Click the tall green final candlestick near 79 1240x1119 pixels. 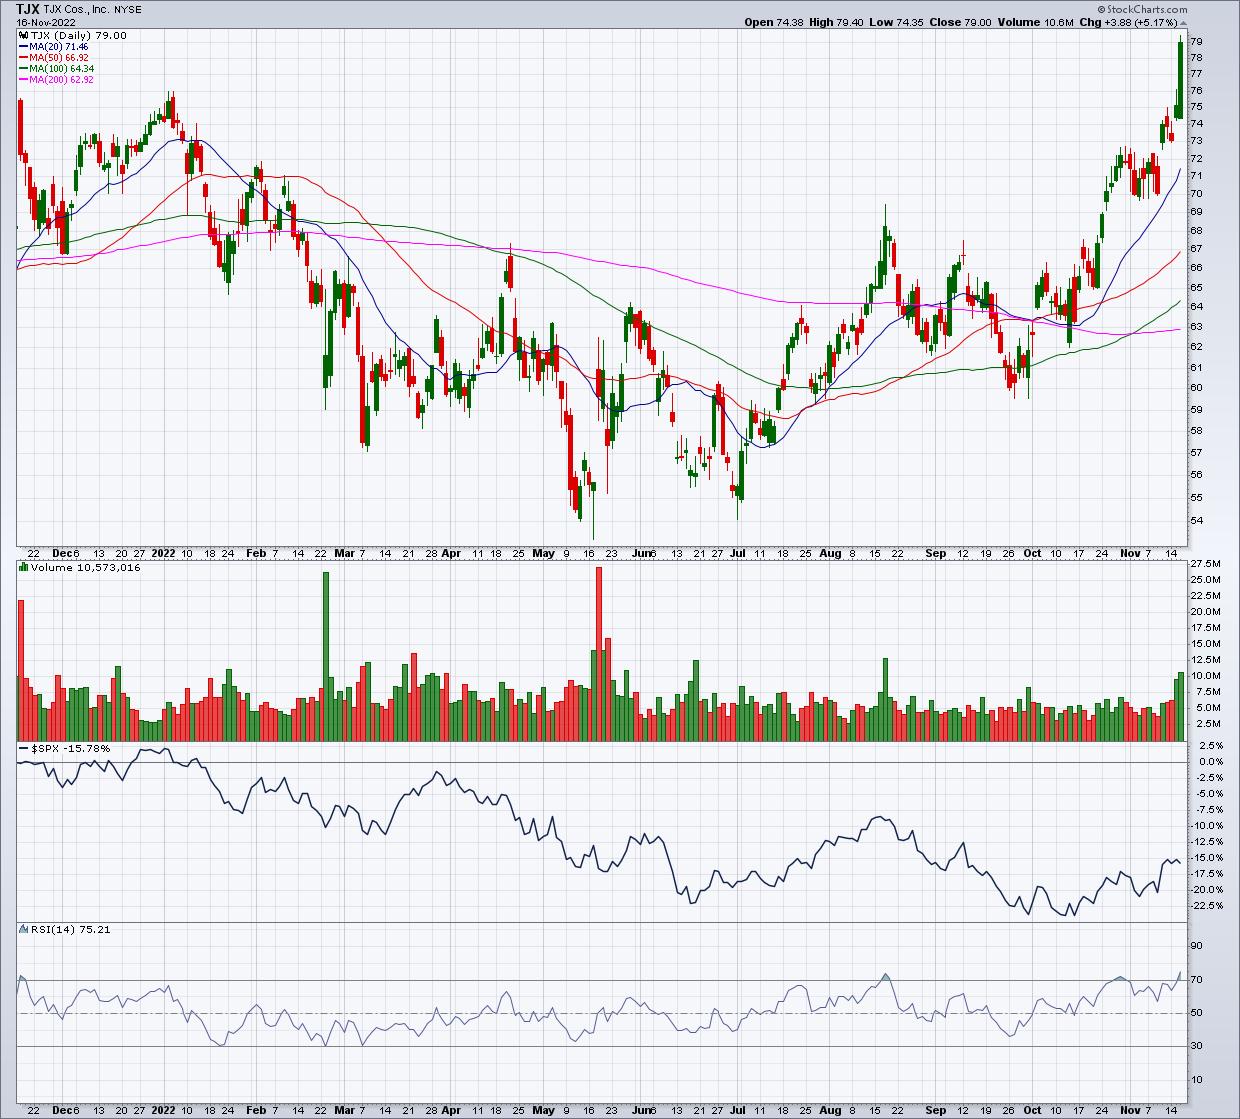tap(1181, 79)
